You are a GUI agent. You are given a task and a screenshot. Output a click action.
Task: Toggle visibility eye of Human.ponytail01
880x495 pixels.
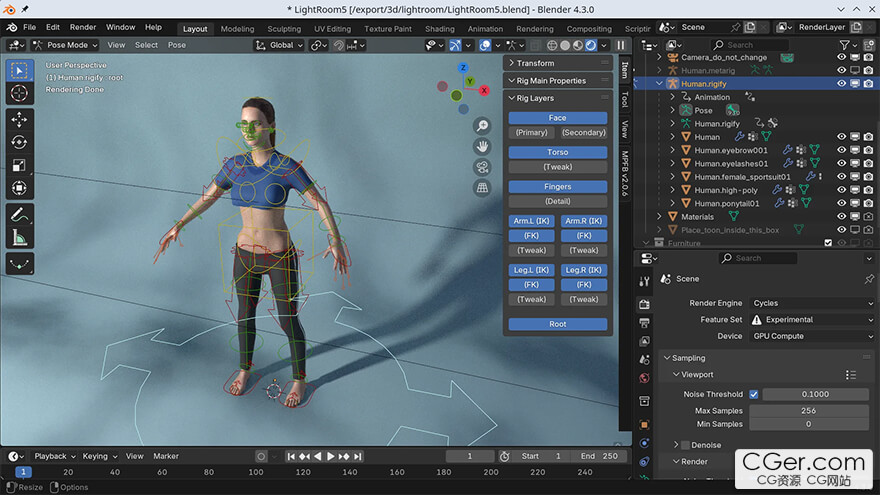point(841,203)
